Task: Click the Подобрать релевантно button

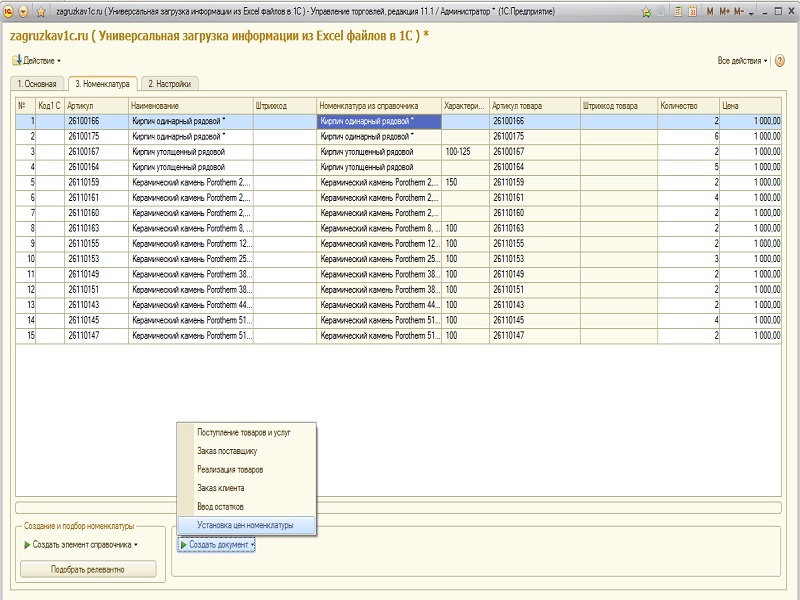Action: pyautogui.click(x=88, y=569)
